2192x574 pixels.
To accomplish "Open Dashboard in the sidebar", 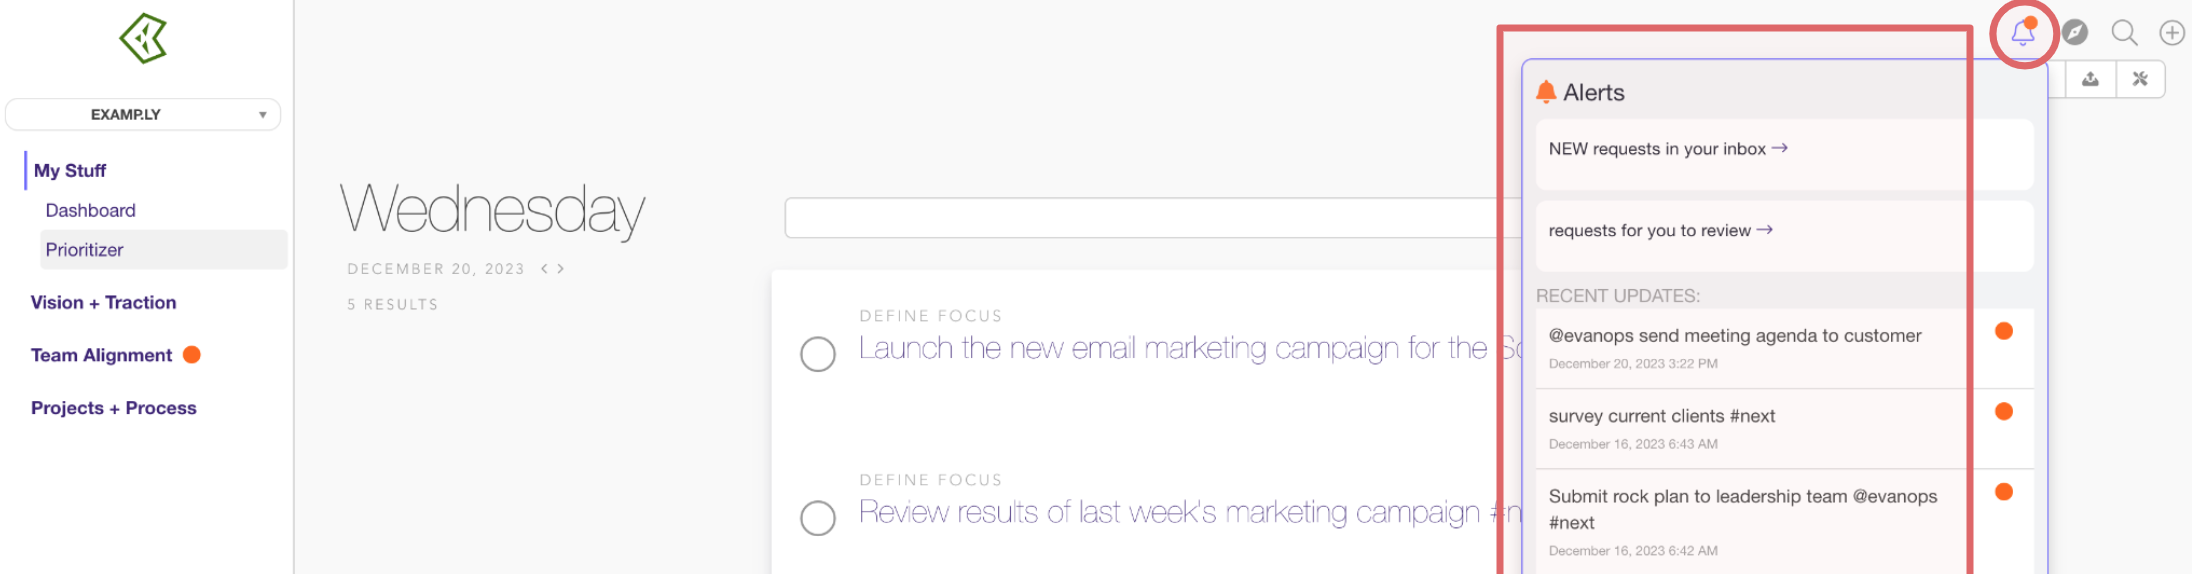I will coord(90,210).
